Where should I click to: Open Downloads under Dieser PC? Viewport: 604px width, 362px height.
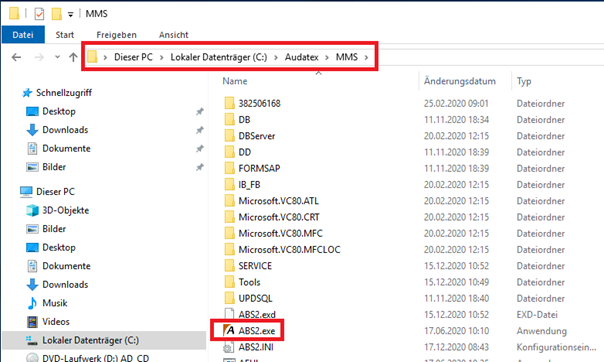(x=65, y=284)
